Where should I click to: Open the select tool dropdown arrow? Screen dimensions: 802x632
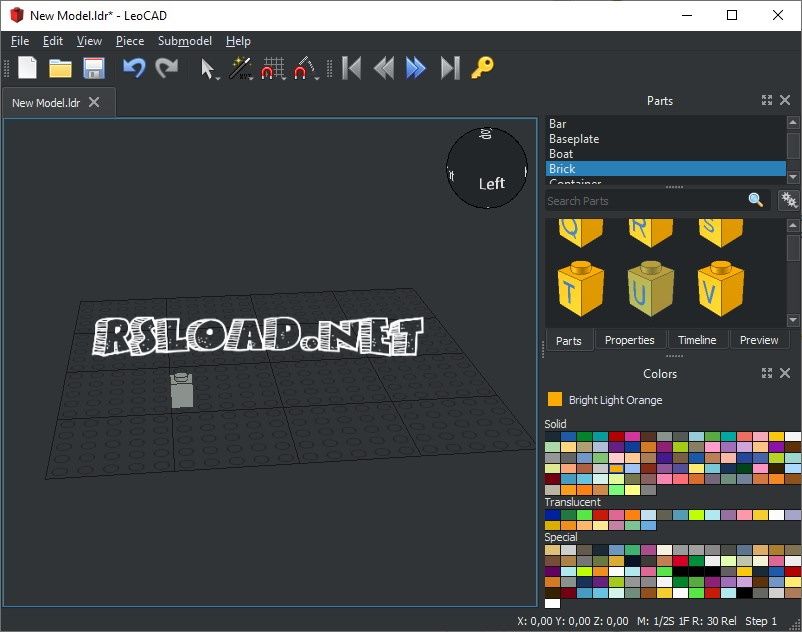[218, 77]
